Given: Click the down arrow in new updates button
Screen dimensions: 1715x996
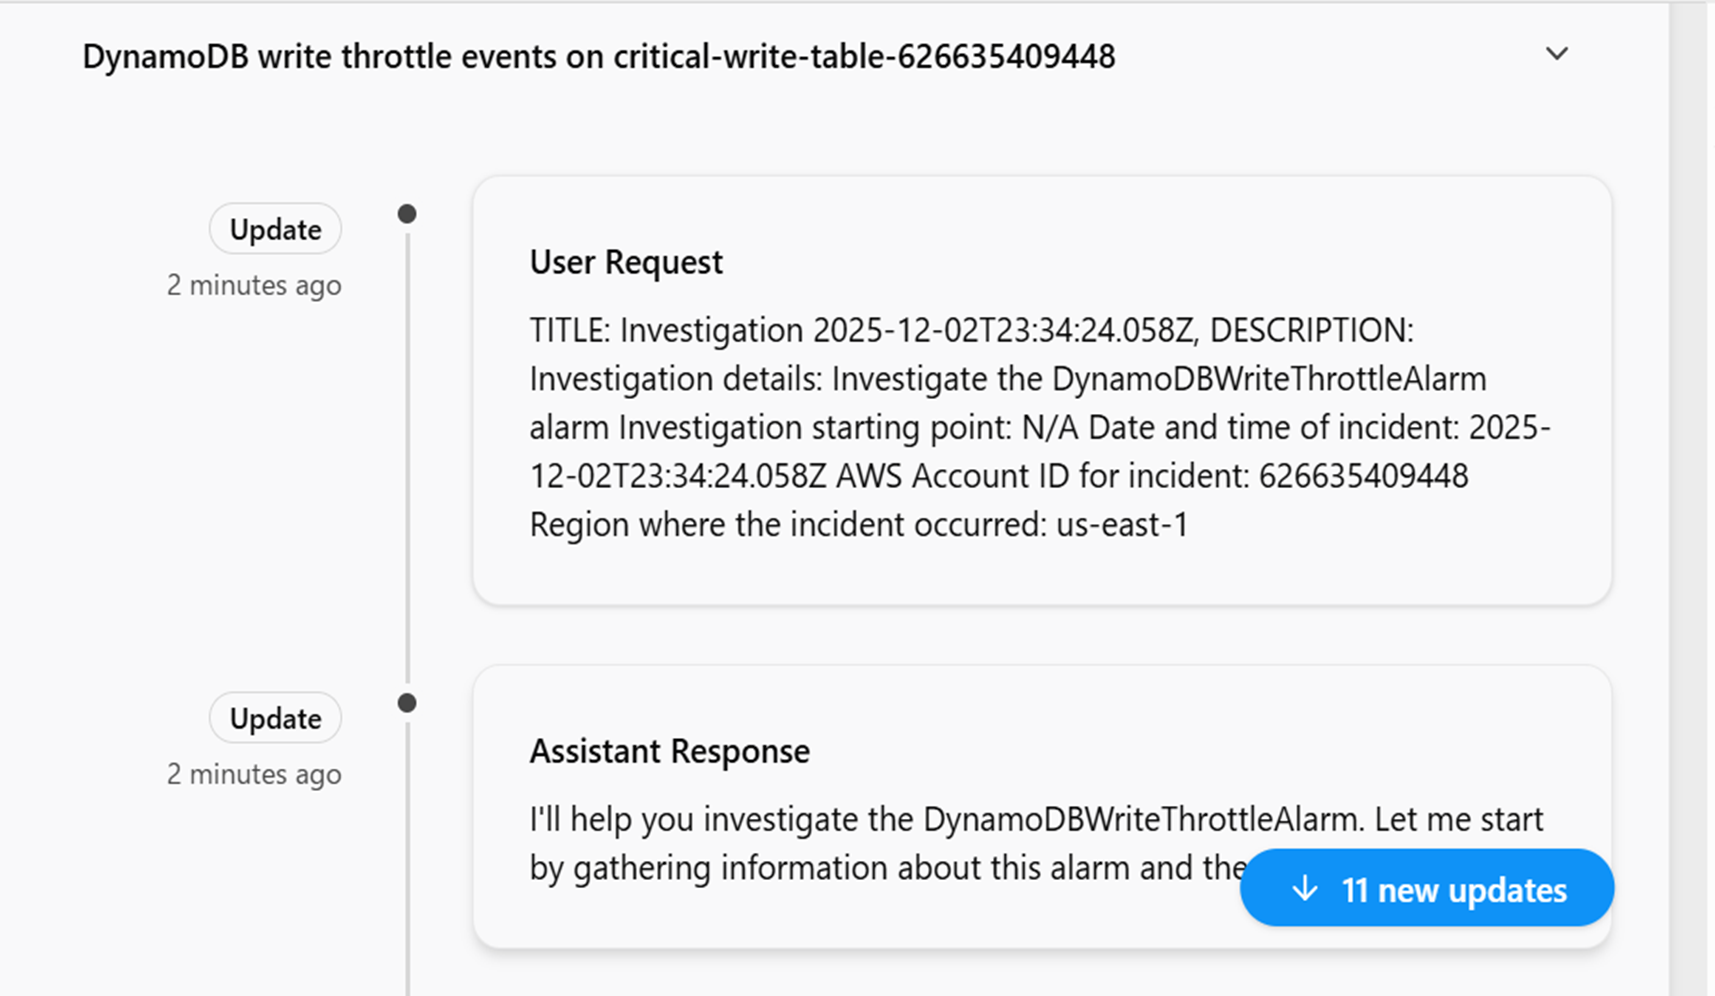Looking at the screenshot, I should click(1304, 889).
